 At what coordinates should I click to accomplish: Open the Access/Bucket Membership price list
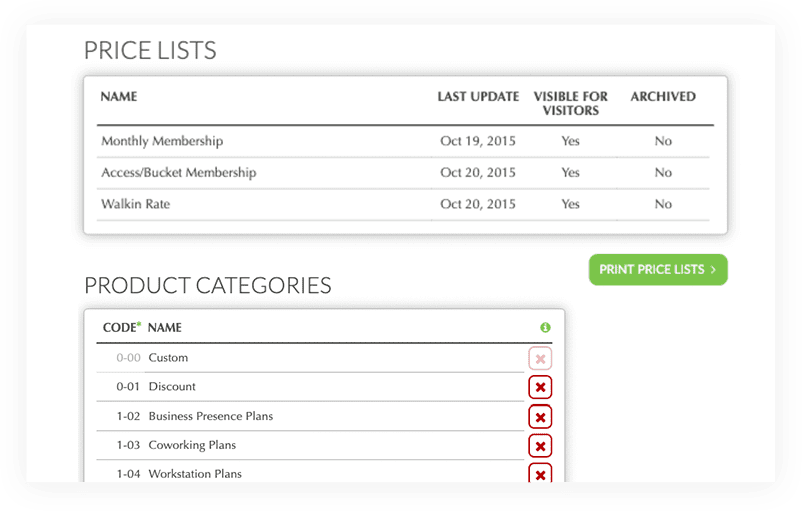tap(178, 173)
